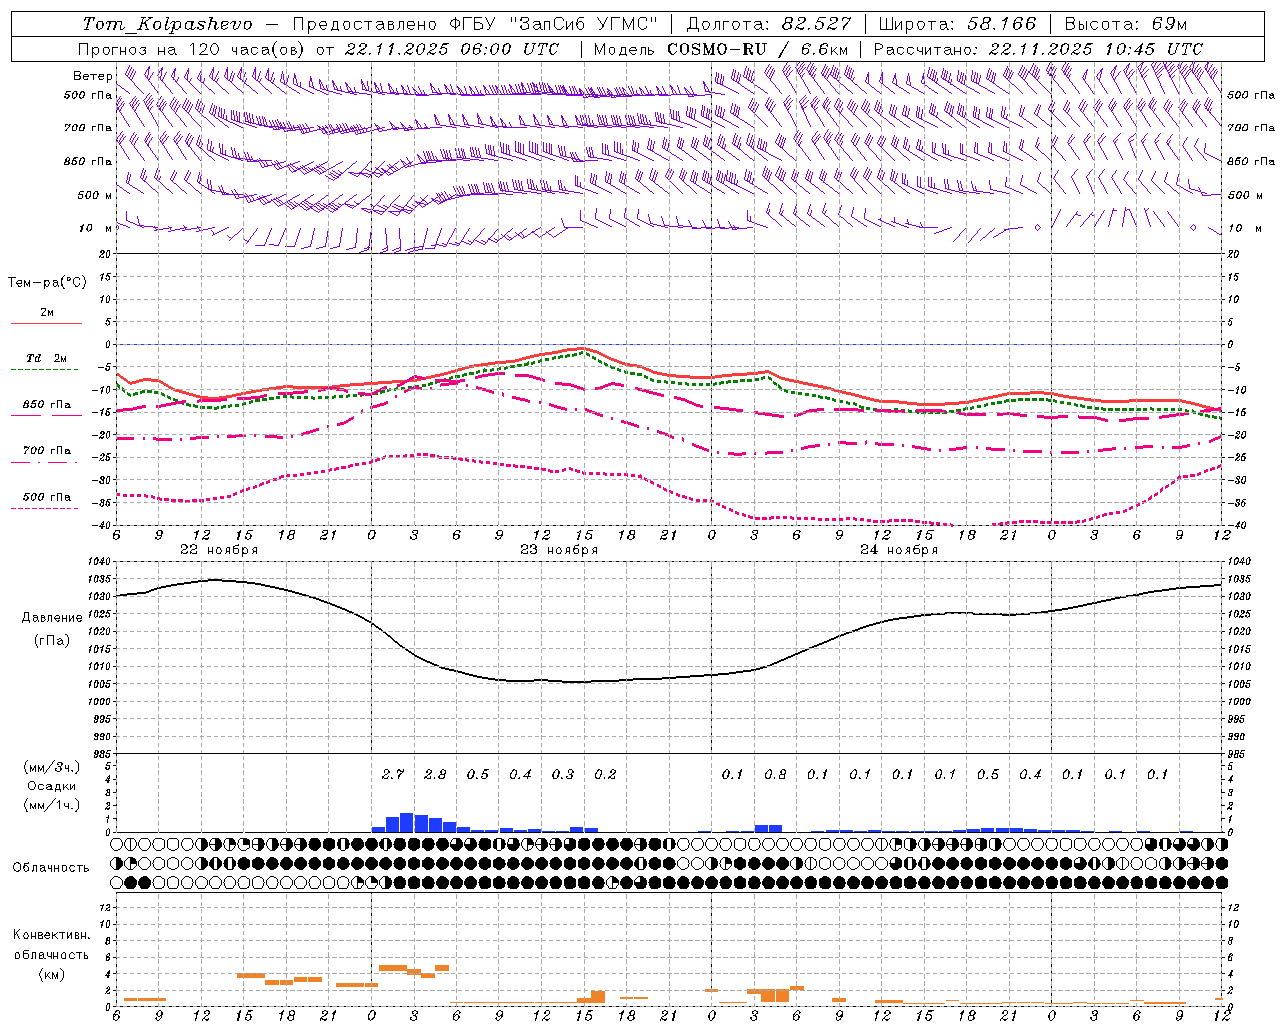The height and width of the screenshot is (1024, 1280).
Task: Click the red 2м legend line sample
Action: coord(46,324)
